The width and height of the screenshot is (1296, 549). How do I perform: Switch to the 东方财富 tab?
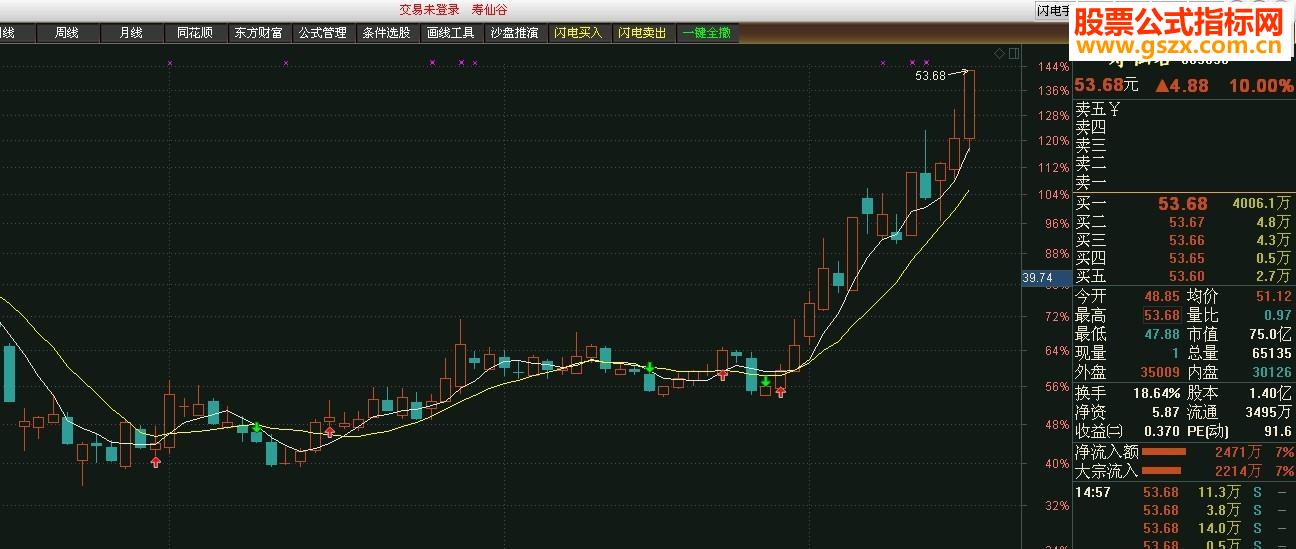[x=258, y=33]
